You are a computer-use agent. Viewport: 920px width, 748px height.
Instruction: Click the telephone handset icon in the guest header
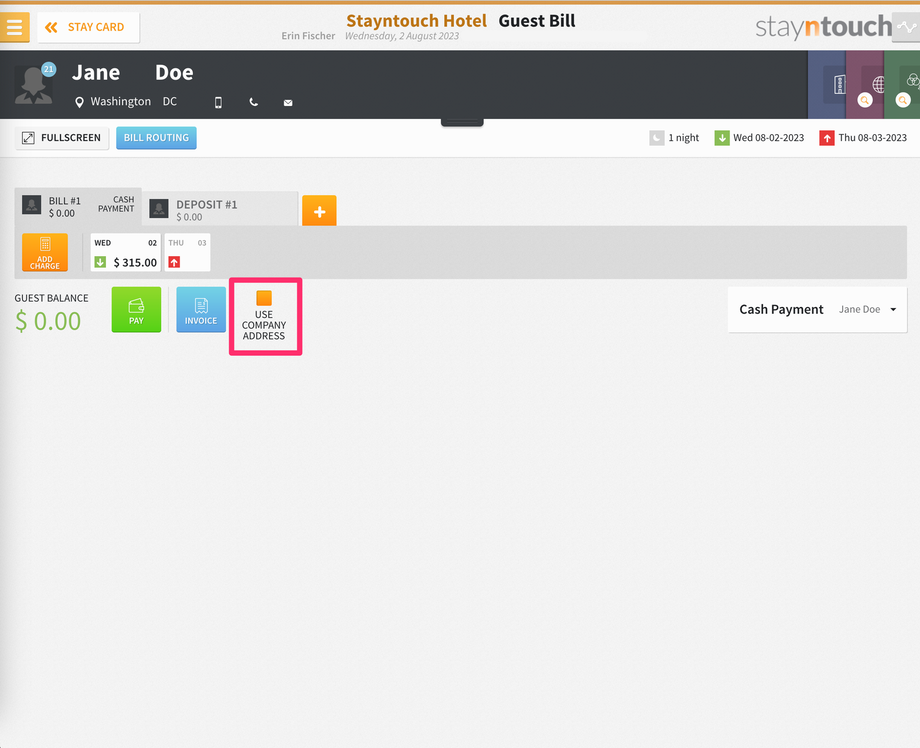pyautogui.click(x=253, y=102)
